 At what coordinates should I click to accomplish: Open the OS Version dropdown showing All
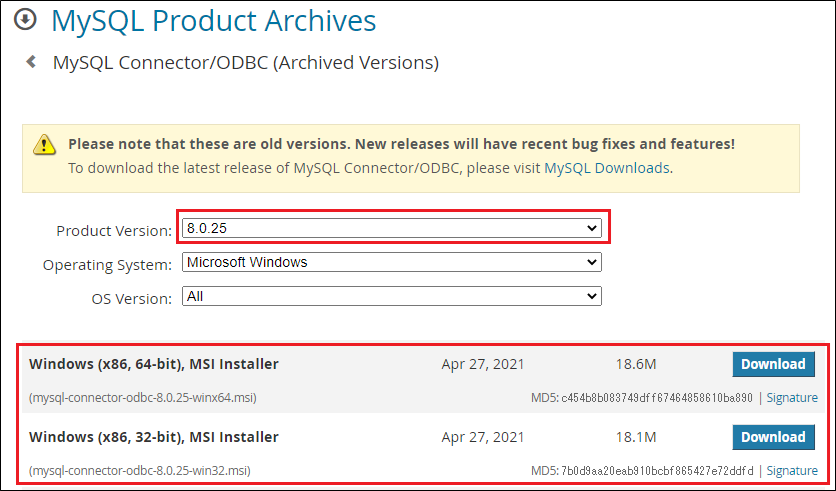[x=392, y=296]
